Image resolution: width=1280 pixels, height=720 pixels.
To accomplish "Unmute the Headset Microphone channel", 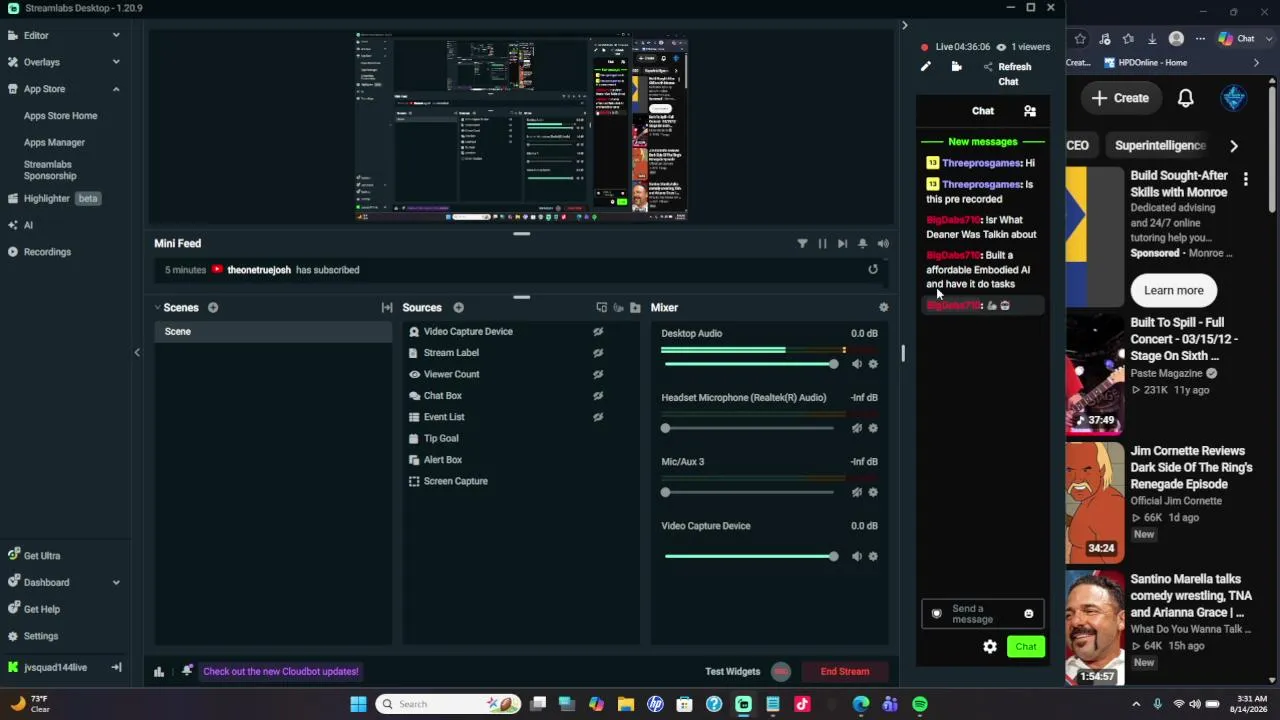I will [857, 428].
